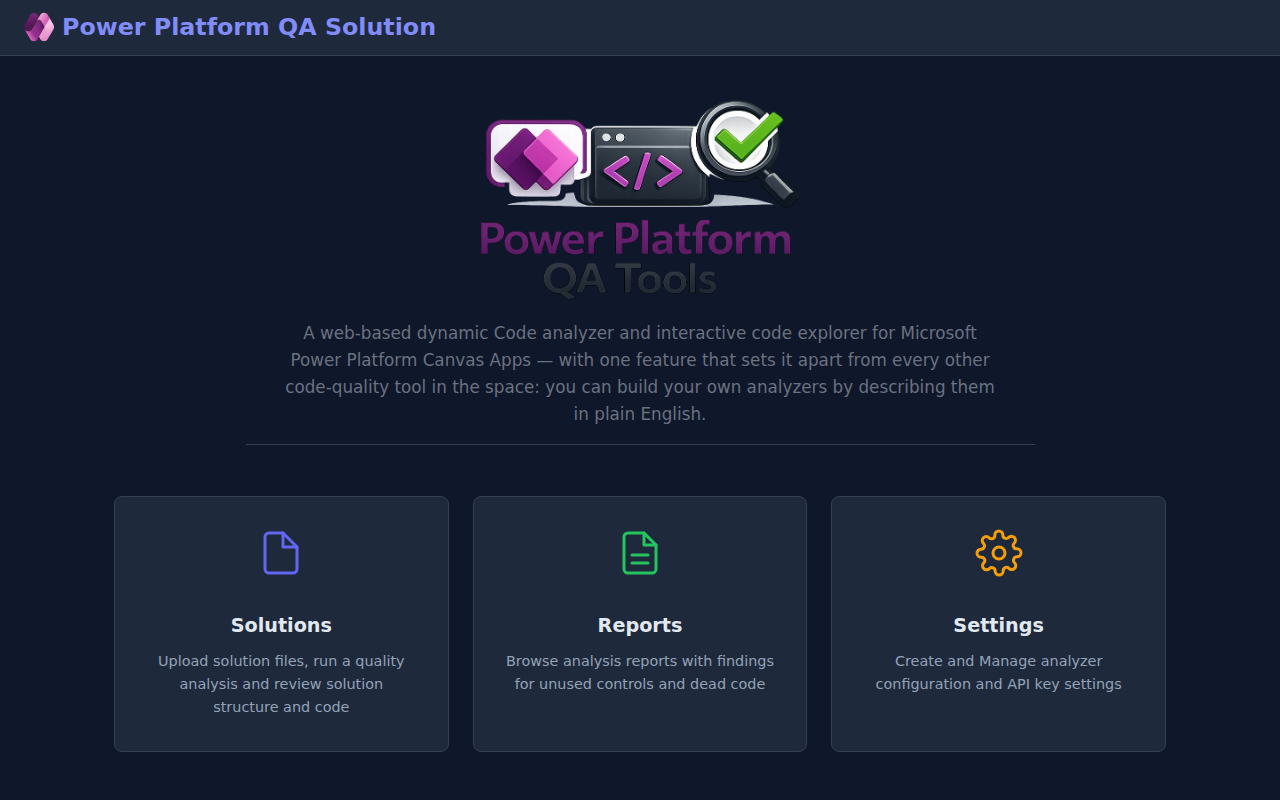Click the orange Settings gear icon
The height and width of the screenshot is (800, 1280).
[x=998, y=552]
